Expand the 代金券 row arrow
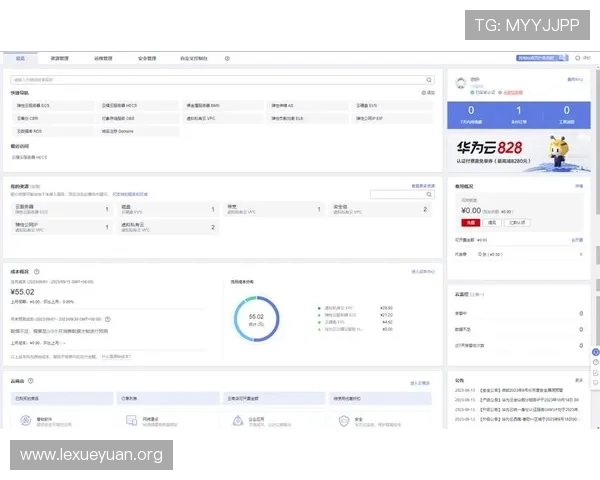This screenshot has width=600, height=480. 579,254
